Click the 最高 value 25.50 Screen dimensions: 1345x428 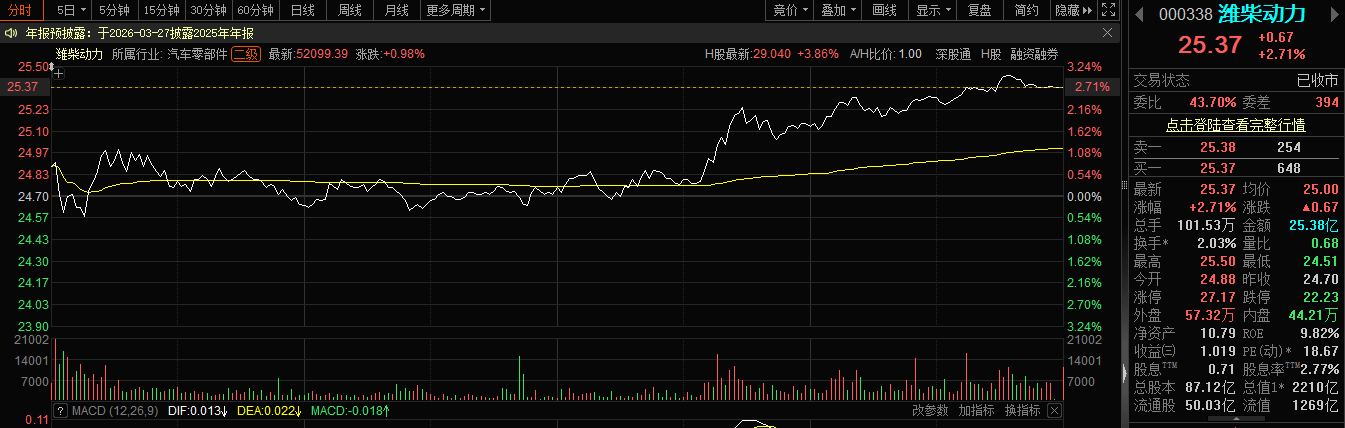pos(1219,261)
